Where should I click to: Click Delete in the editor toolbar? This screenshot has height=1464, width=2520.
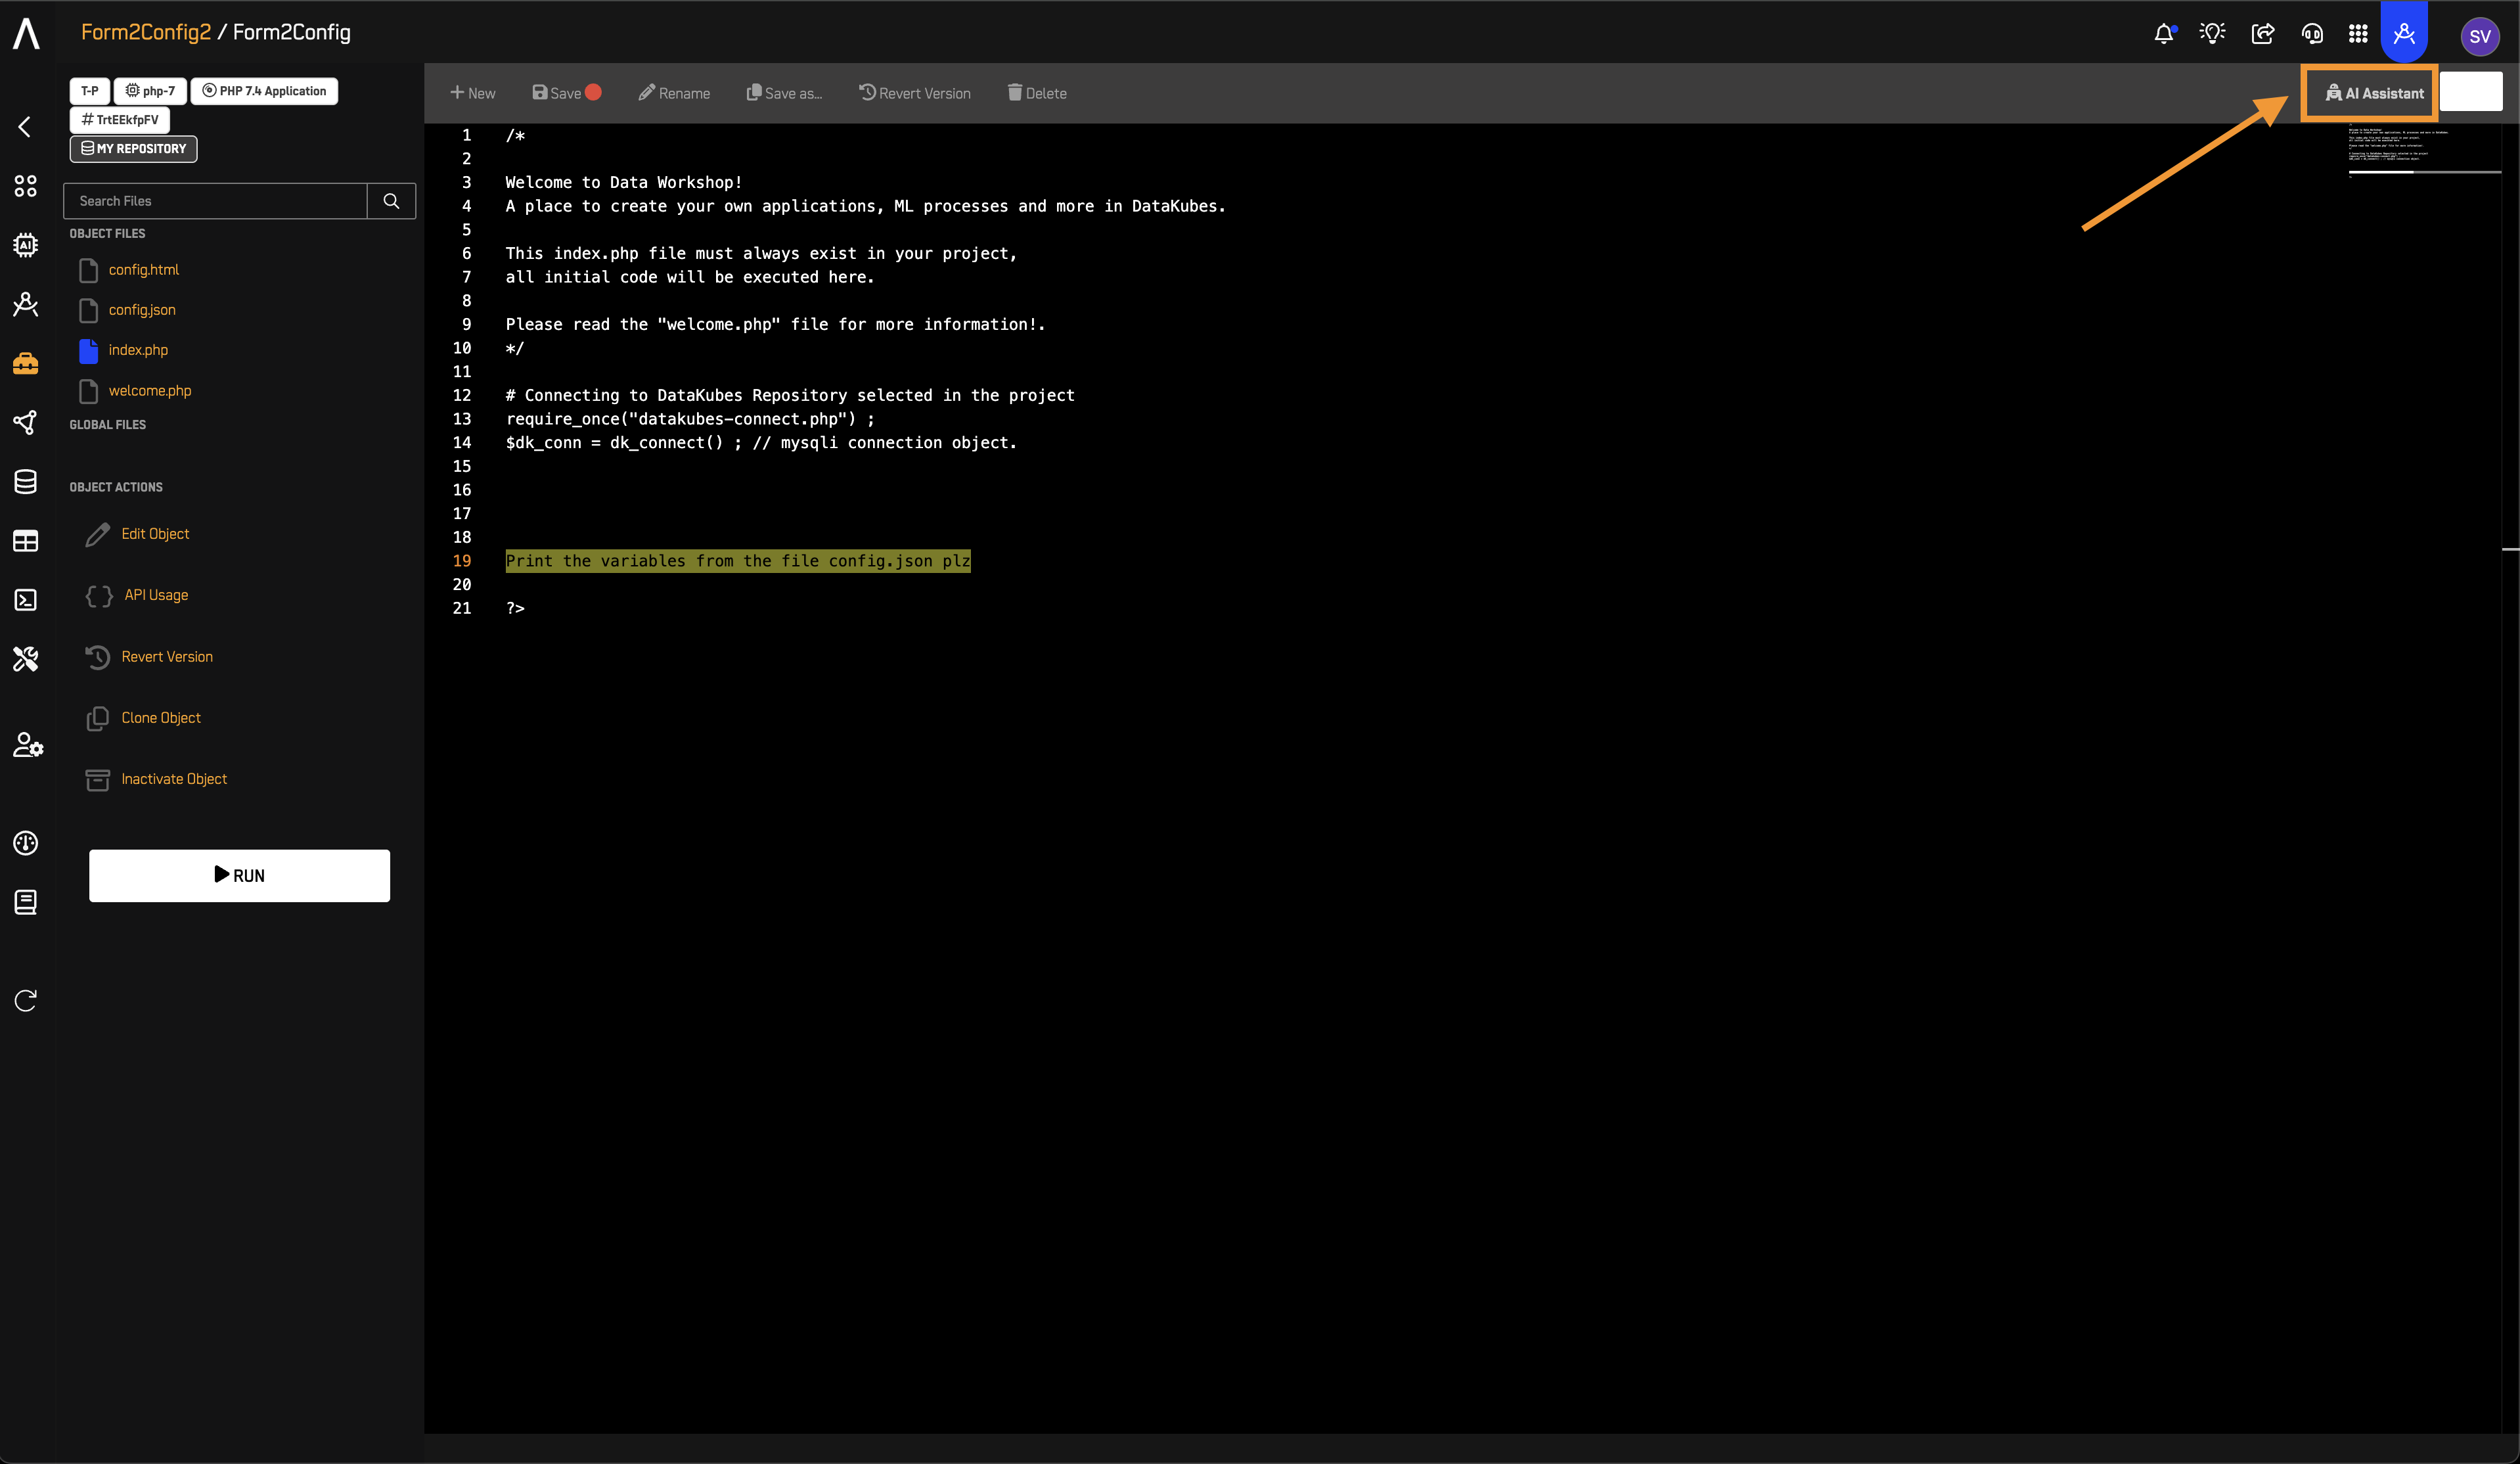point(1037,93)
